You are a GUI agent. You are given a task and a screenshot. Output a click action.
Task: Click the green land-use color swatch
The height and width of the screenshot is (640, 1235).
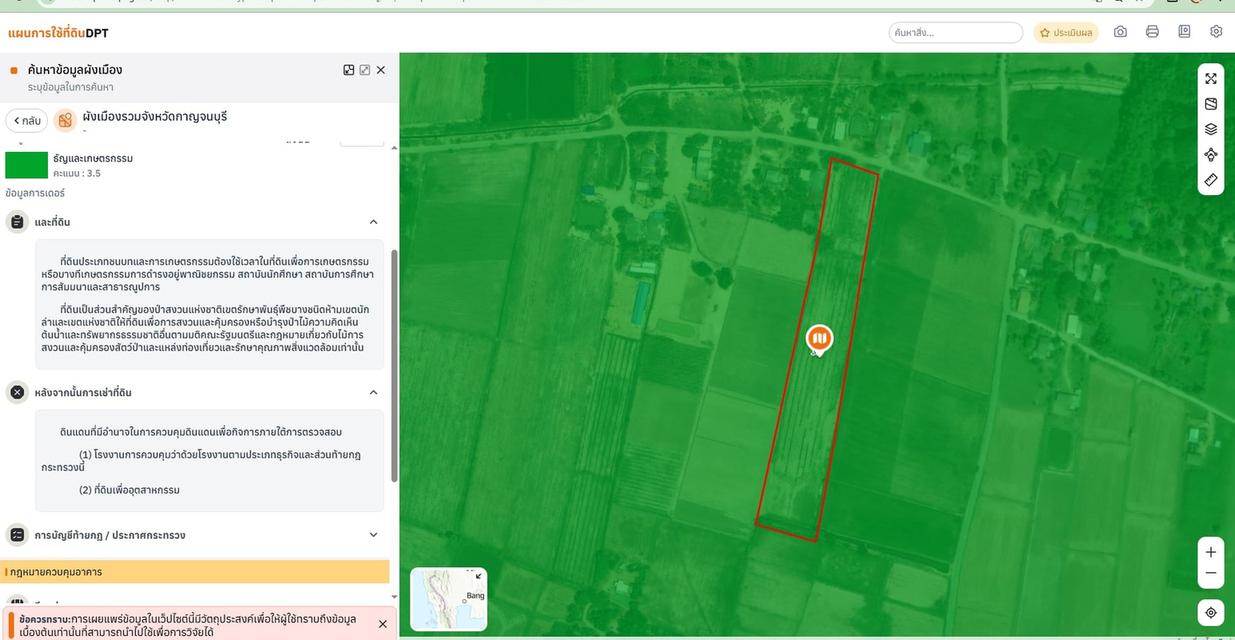tap(27, 165)
